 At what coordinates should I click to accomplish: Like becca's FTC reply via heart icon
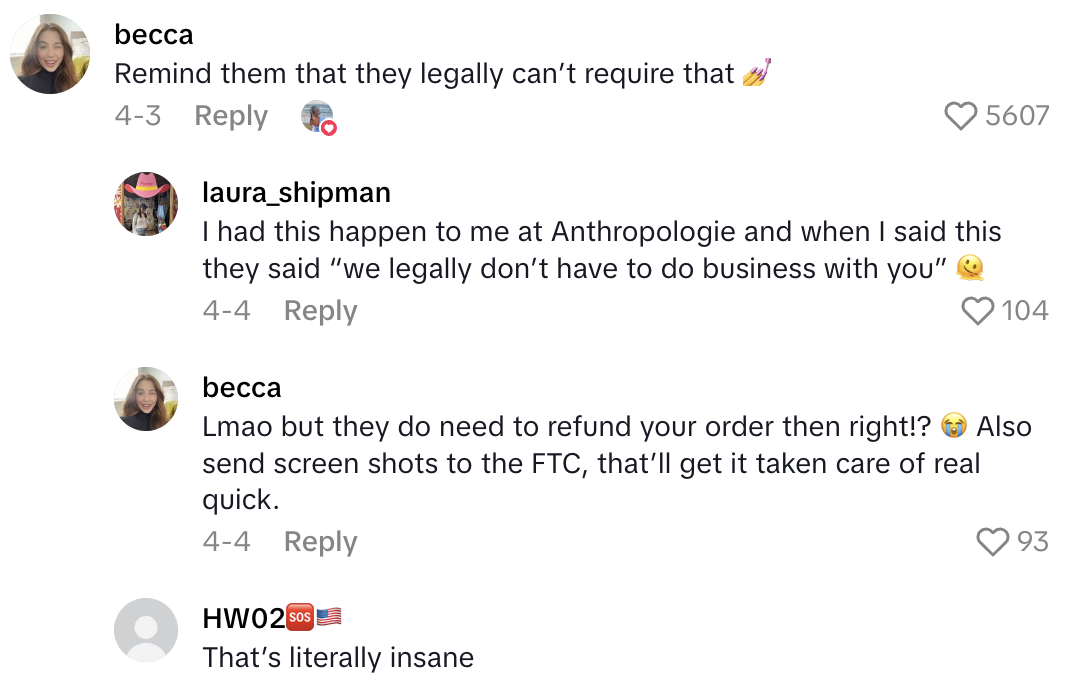point(992,541)
